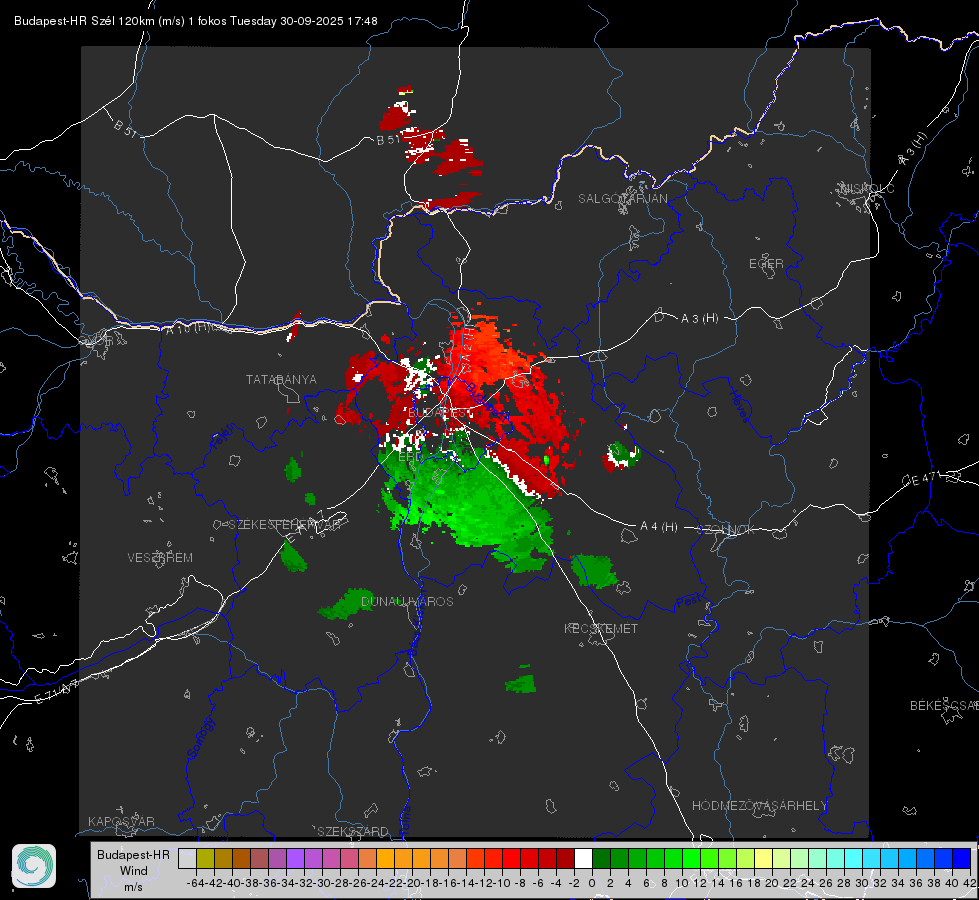The height and width of the screenshot is (900, 979).
Task: Click the Heves county label
Action: pyautogui.click(x=739, y=406)
